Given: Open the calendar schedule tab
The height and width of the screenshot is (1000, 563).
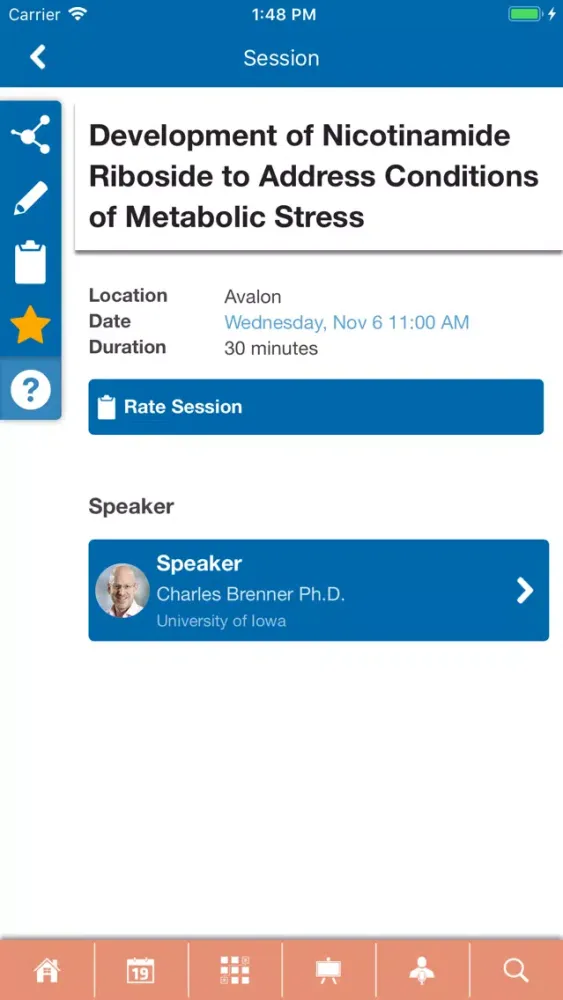Looking at the screenshot, I should pyautogui.click(x=141, y=970).
